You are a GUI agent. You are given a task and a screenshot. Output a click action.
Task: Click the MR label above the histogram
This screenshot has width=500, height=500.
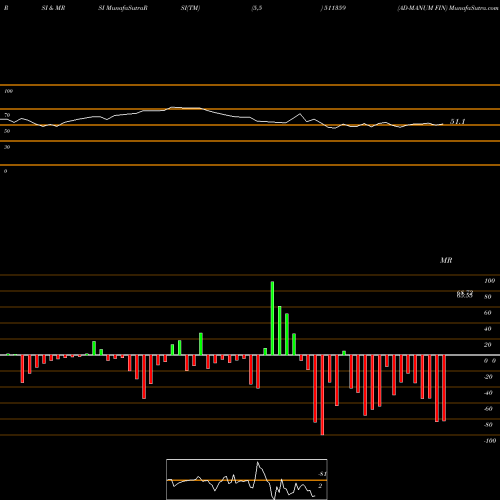[446, 260]
